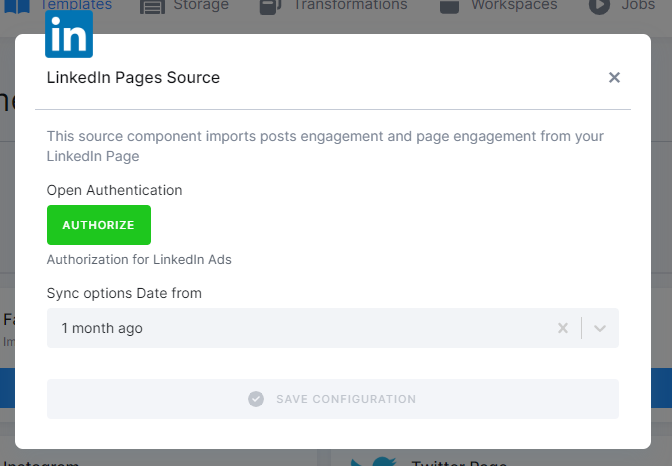Click the Save Configuration checkmark icon

[x=256, y=399]
